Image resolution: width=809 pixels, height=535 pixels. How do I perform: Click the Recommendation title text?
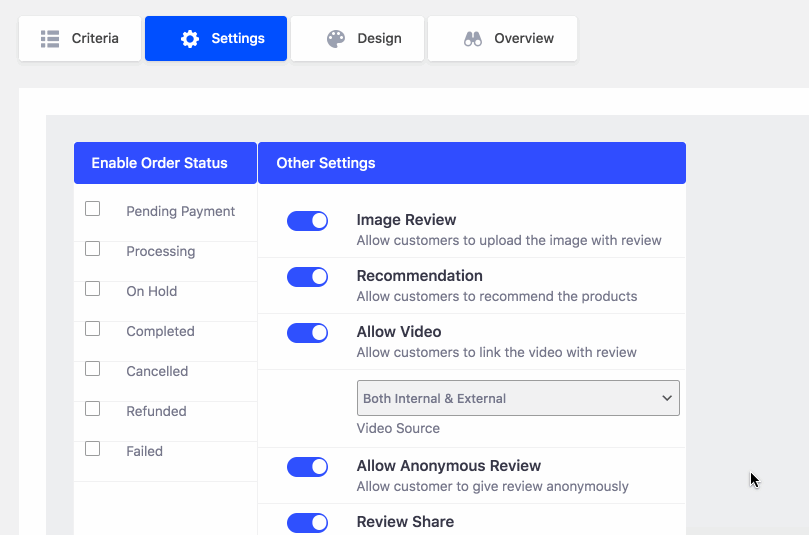pos(419,276)
